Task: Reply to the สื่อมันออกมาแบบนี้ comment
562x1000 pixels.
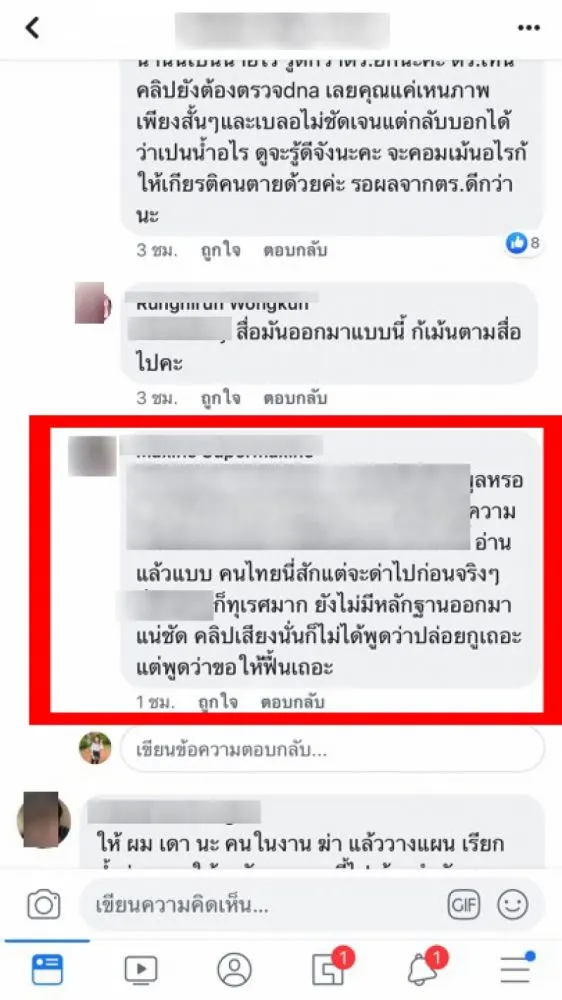Action: (295, 399)
